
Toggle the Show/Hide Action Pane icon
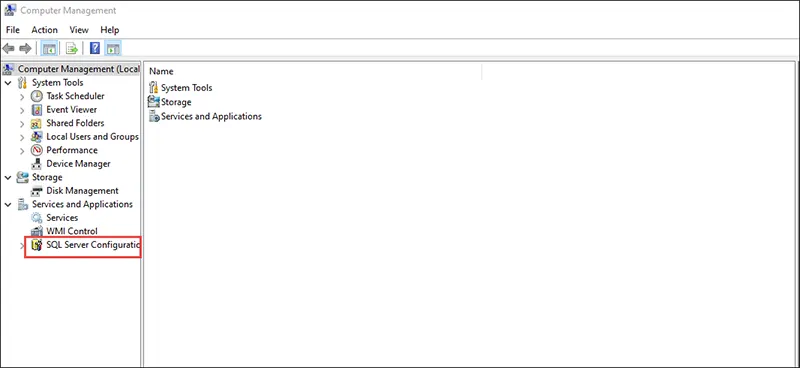[113, 48]
